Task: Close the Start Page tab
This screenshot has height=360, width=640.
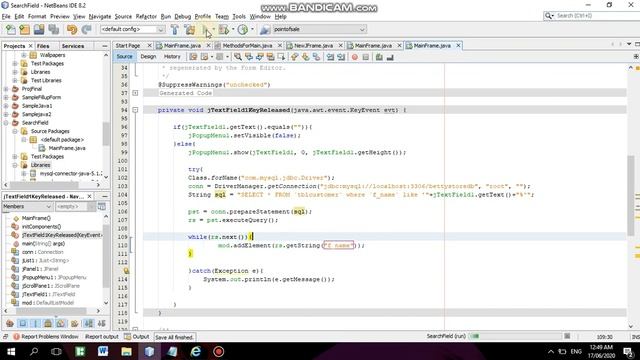Action: click(149, 46)
